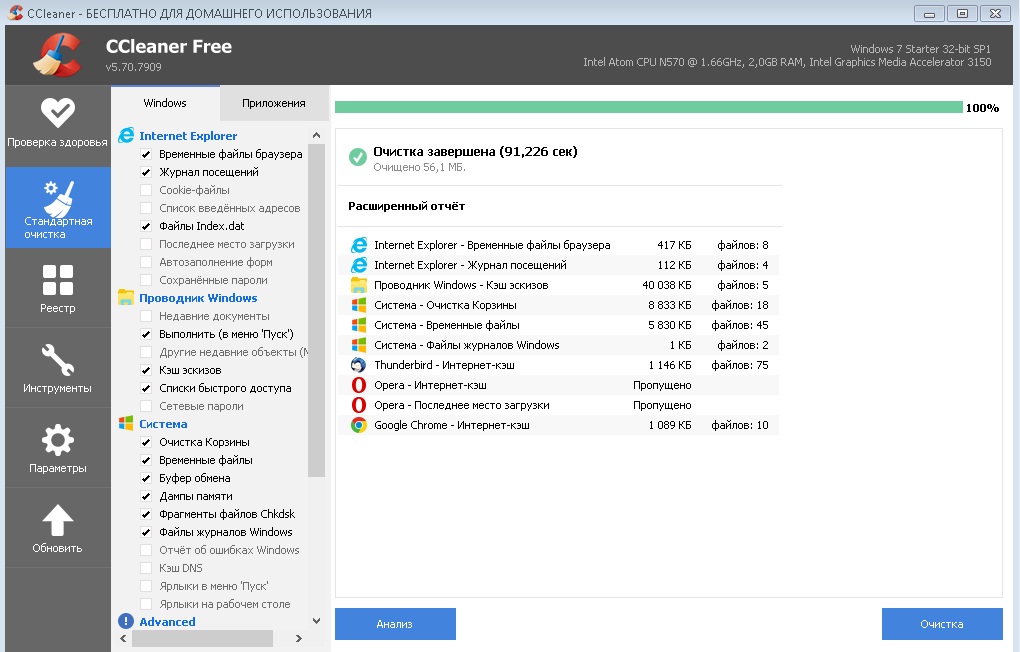Click the horizontal scrollbar thumb under the tree
This screenshot has width=1020, height=652.
[x=202, y=638]
